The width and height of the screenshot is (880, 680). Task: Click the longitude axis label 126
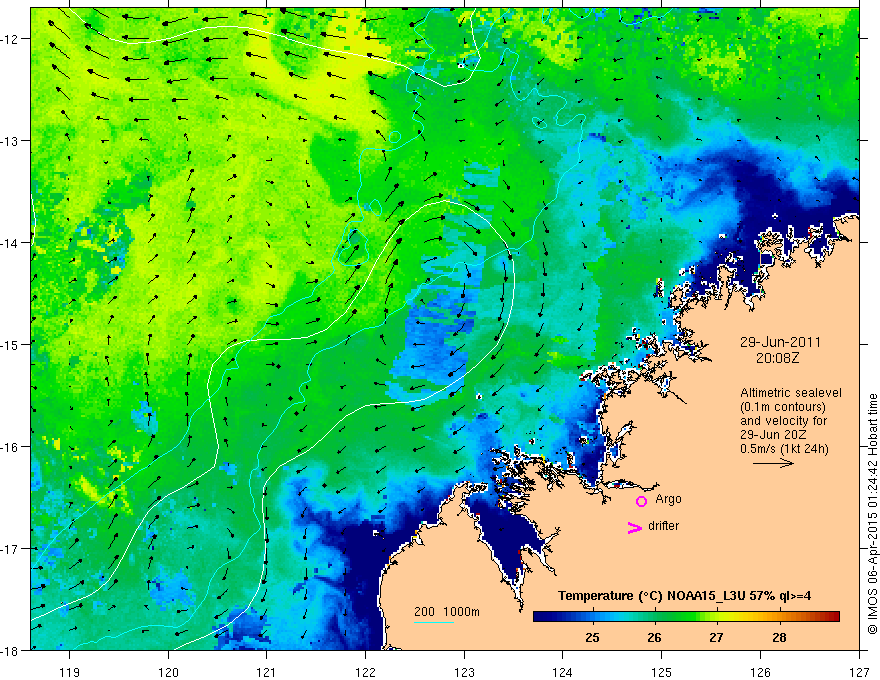pyautogui.click(x=760, y=672)
